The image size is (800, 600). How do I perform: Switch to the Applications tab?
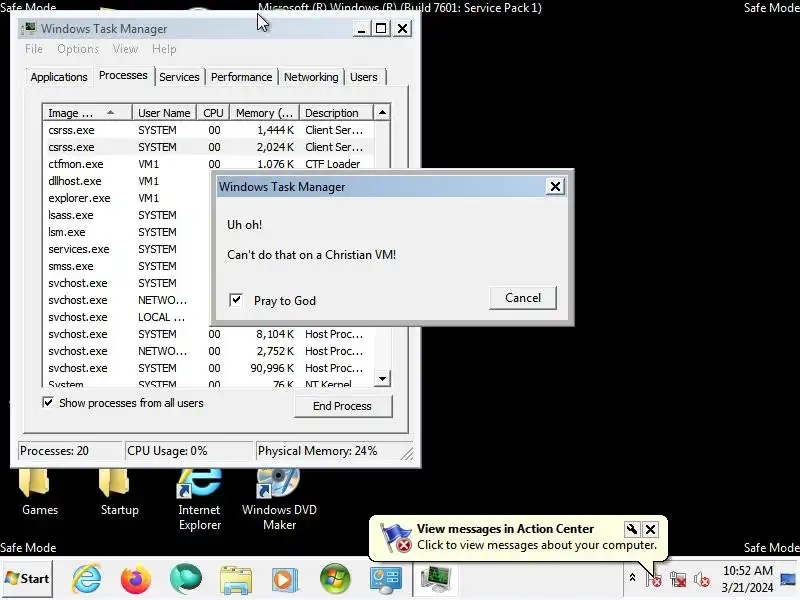coord(59,77)
